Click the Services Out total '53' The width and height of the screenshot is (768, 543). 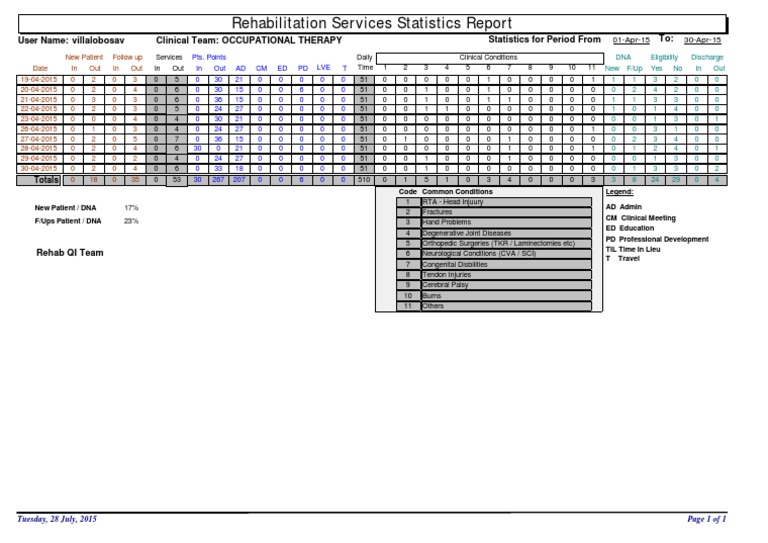point(177,180)
